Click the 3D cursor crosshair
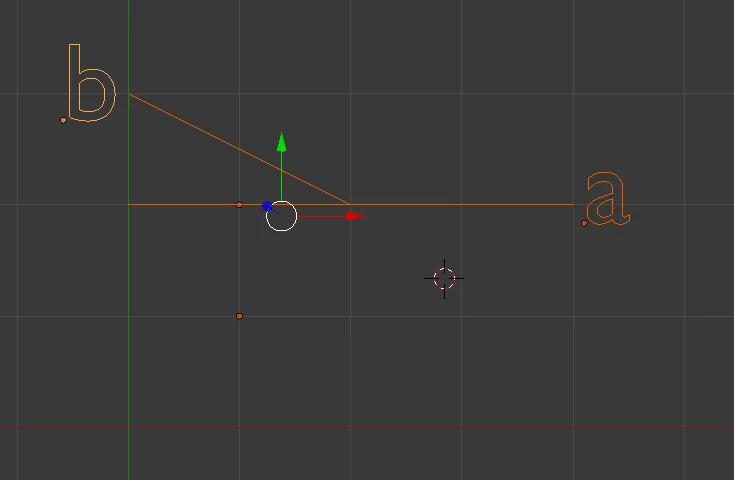Image resolution: width=734 pixels, height=480 pixels. [444, 279]
